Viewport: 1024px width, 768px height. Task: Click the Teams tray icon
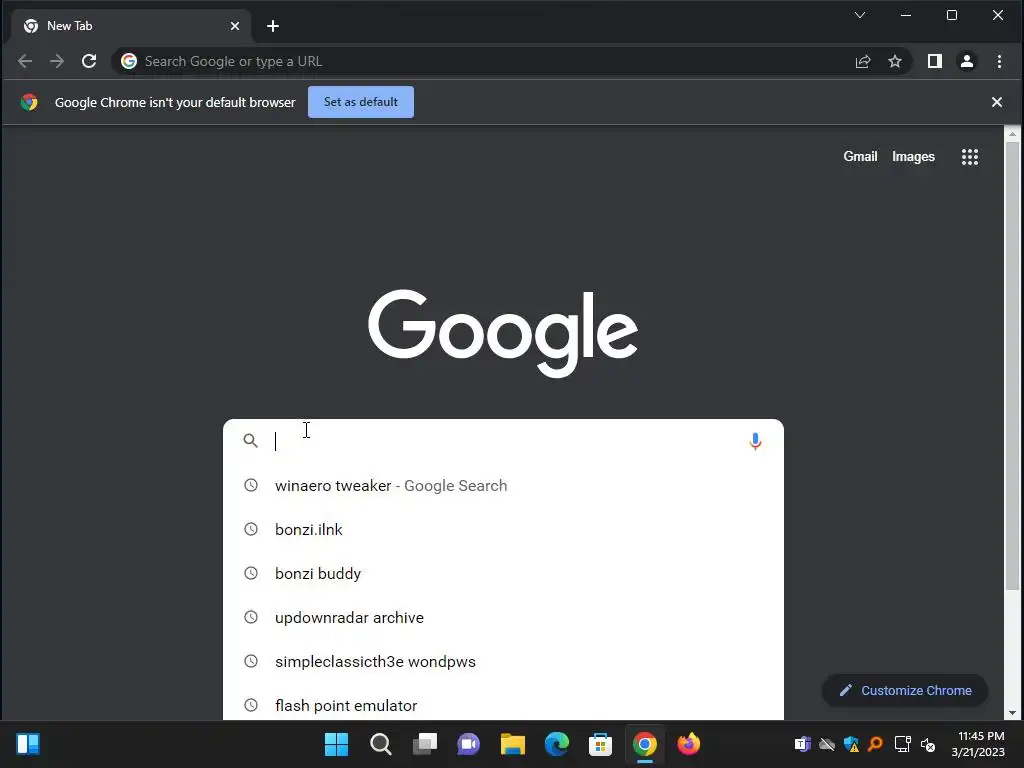802,744
